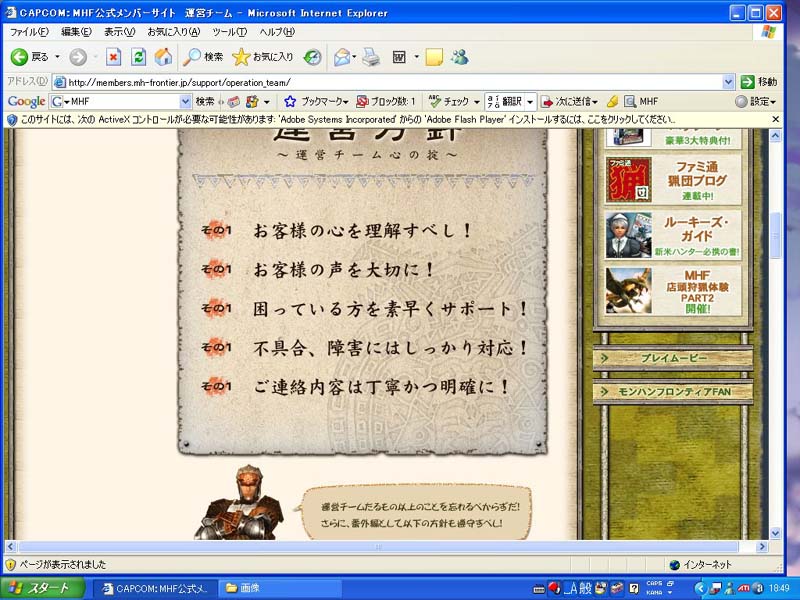Open the ファイル(F) menu

pos(29,32)
